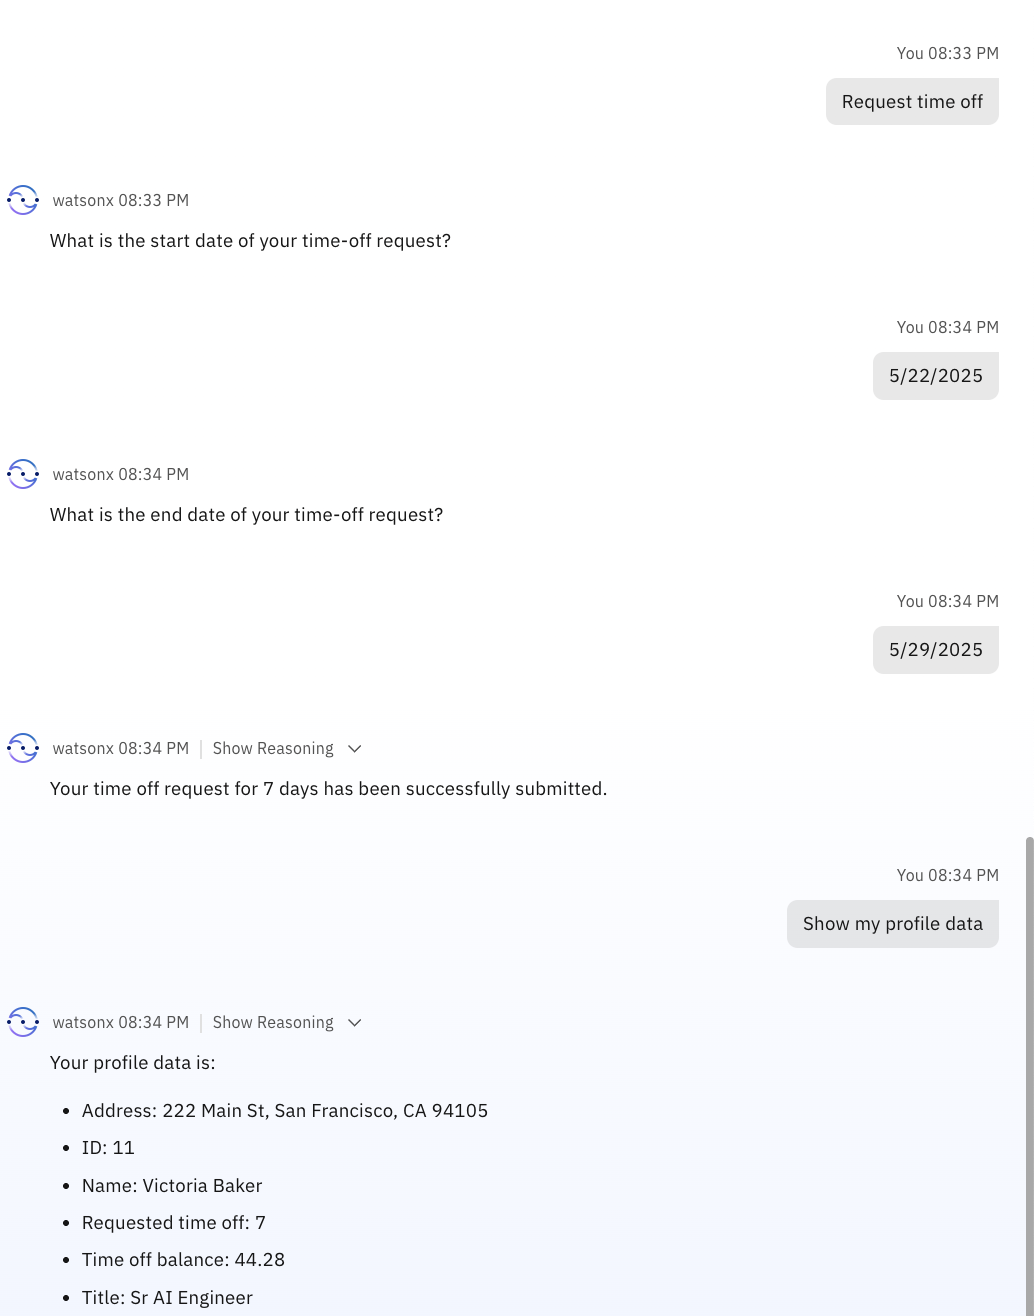
Task: Click the '7 days successfully submitted' message
Action: 328,789
